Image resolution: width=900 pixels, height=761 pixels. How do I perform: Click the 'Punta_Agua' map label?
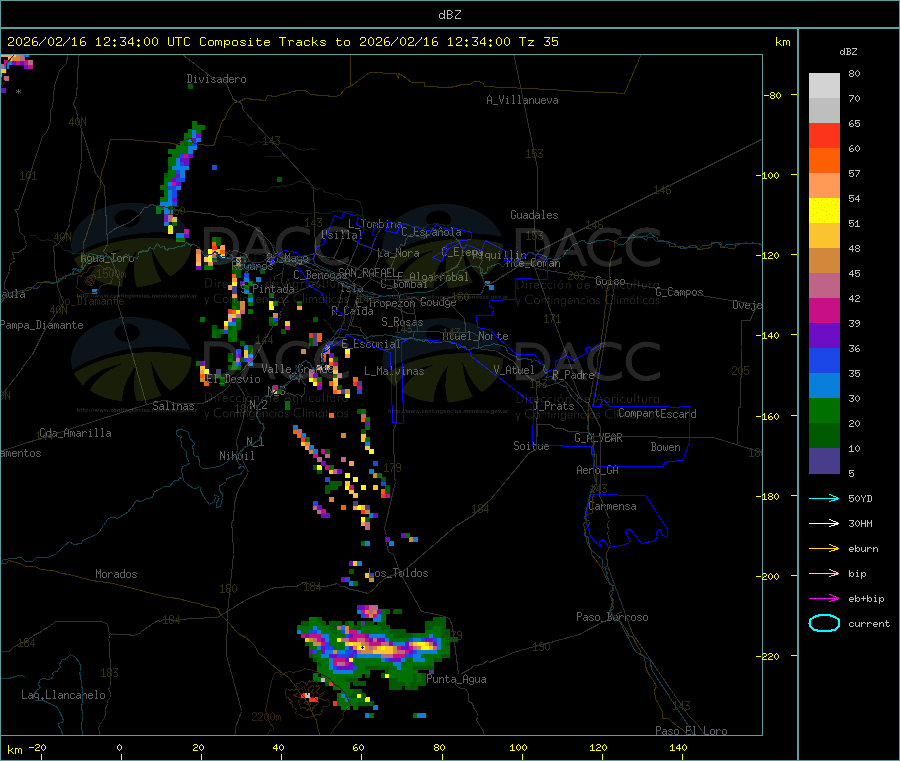pos(456,679)
